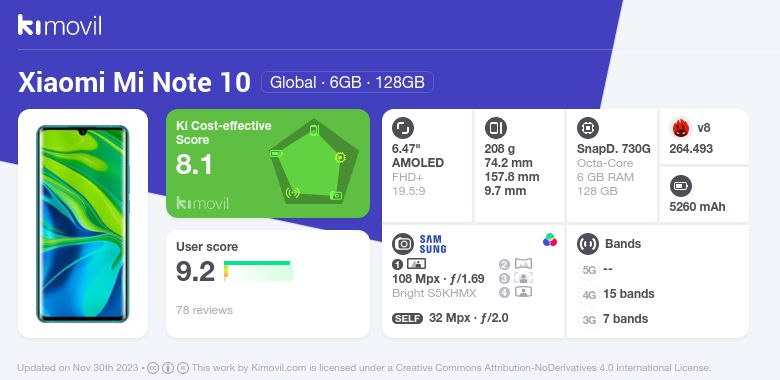Click the camera icon beside Samsung logo
This screenshot has height=380, width=780.
tap(403, 244)
